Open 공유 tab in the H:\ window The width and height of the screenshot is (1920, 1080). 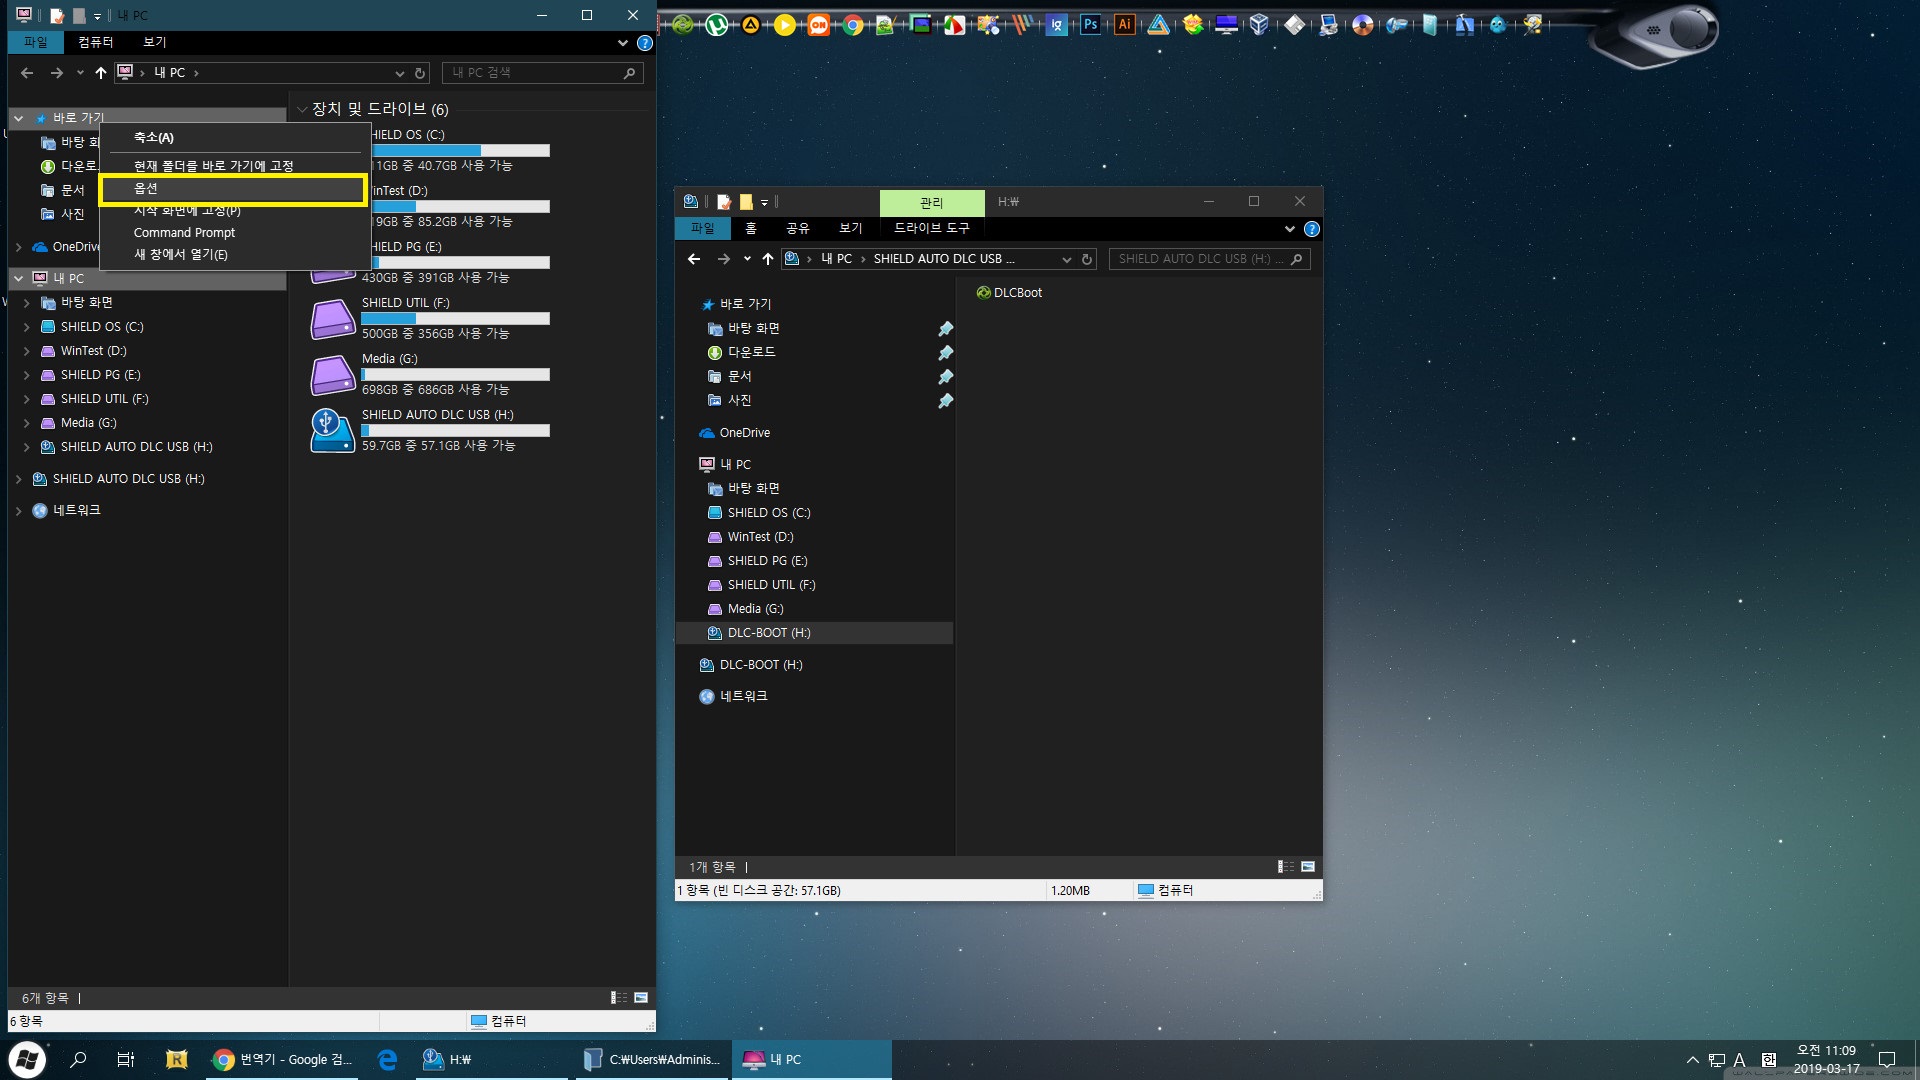point(797,228)
